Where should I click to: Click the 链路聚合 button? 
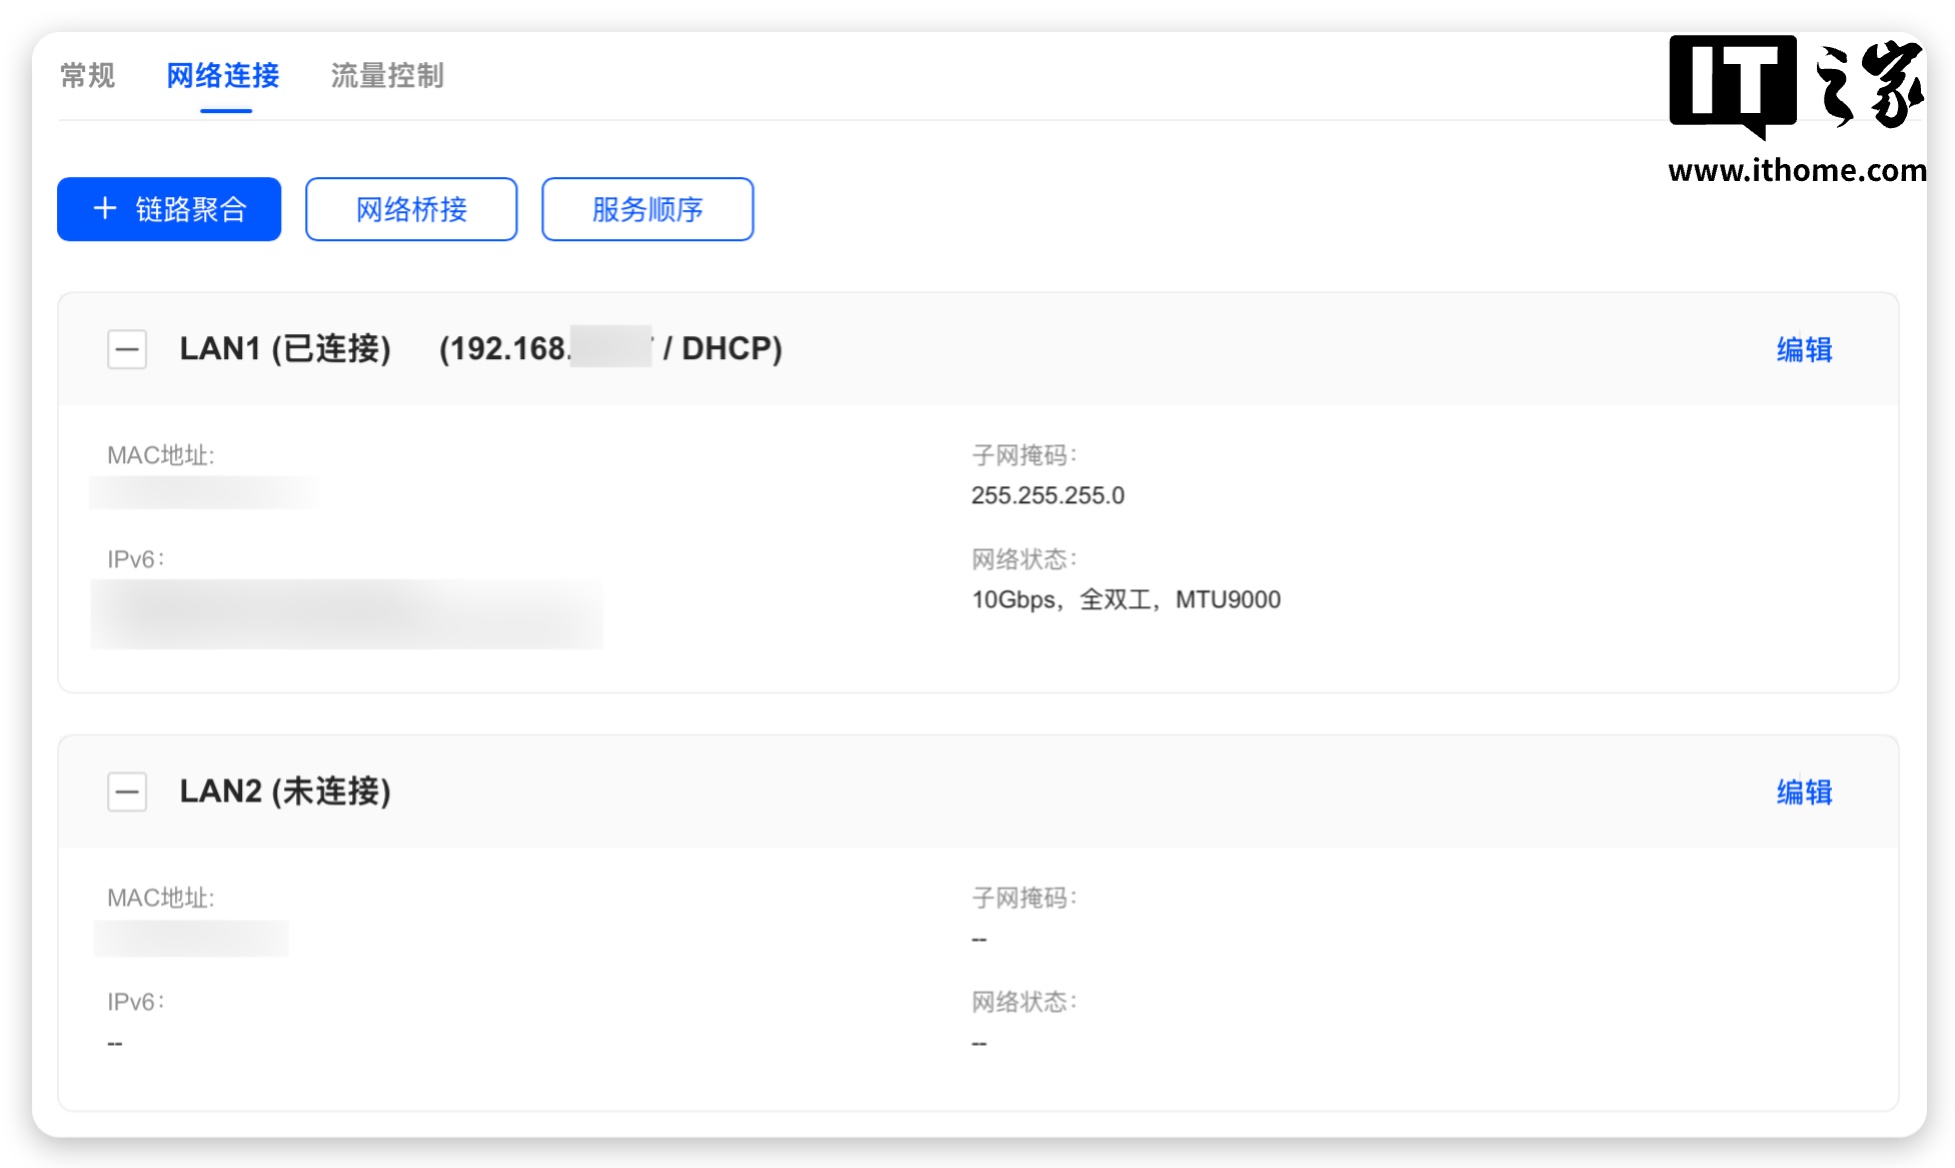169,209
